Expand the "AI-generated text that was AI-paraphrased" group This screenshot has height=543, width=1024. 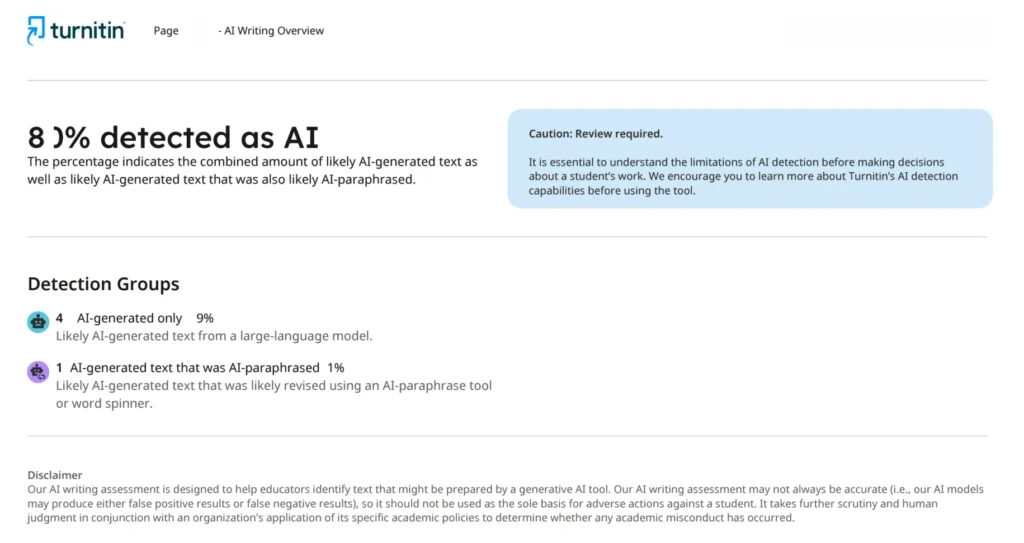click(x=194, y=368)
